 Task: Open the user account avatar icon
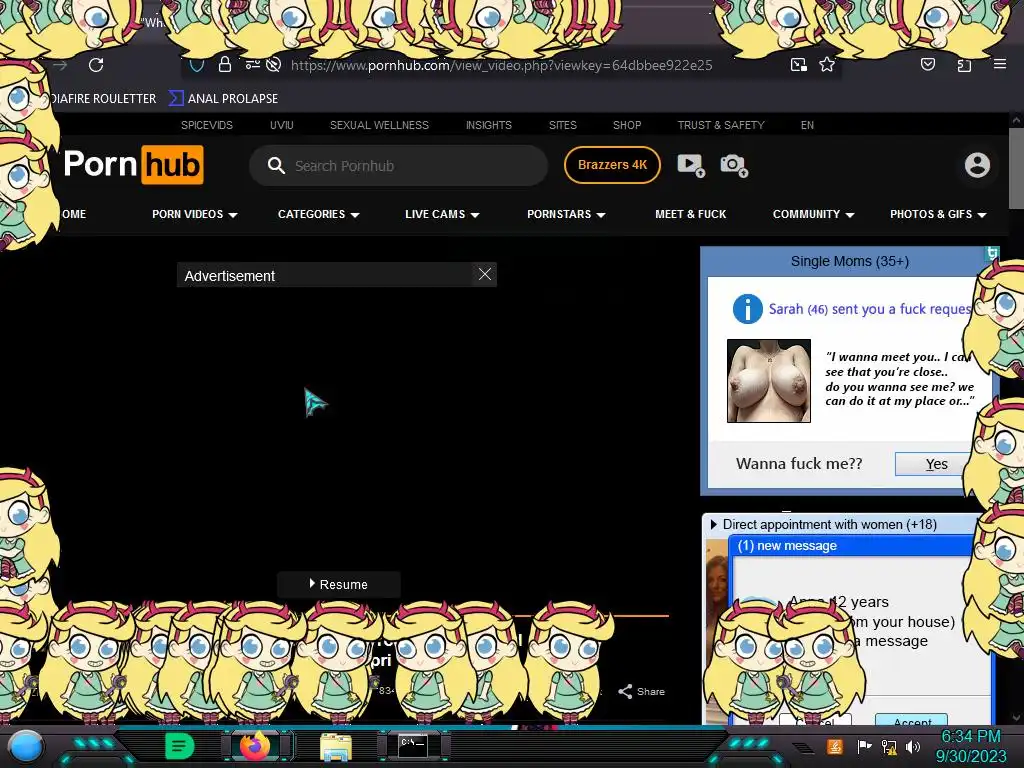click(977, 165)
